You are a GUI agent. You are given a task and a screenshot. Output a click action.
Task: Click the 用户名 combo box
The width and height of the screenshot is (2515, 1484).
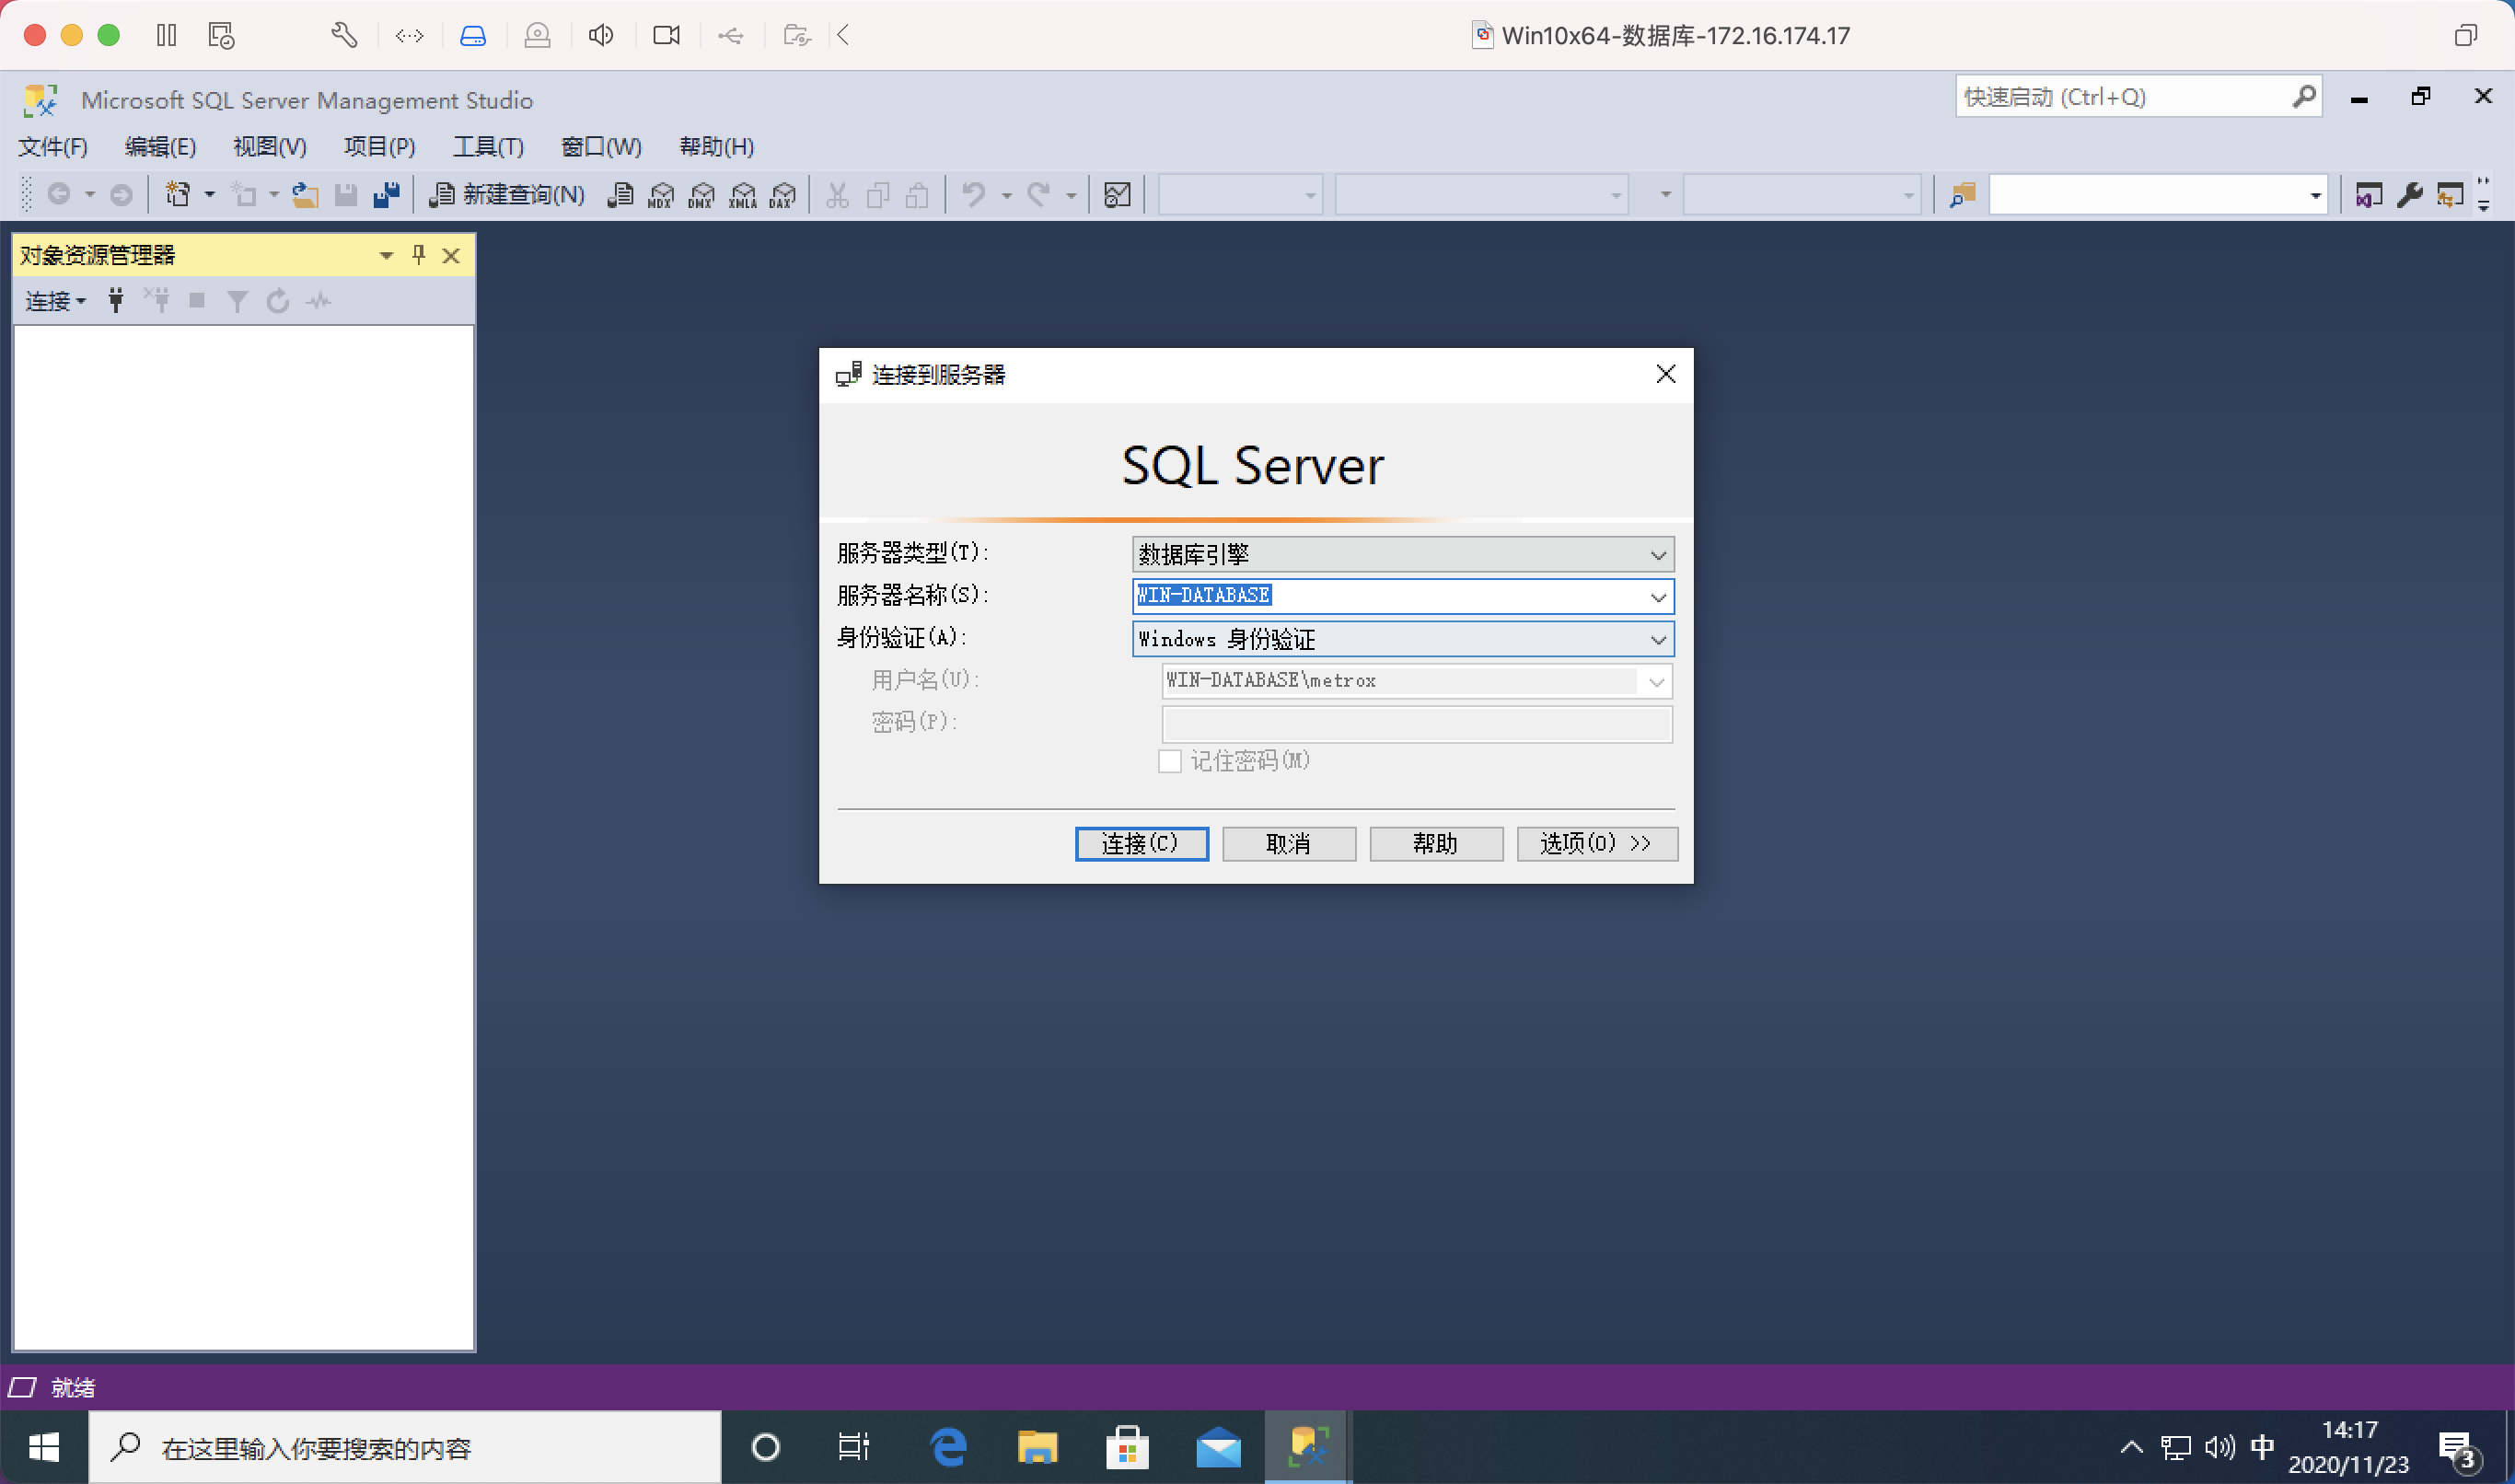point(1416,681)
